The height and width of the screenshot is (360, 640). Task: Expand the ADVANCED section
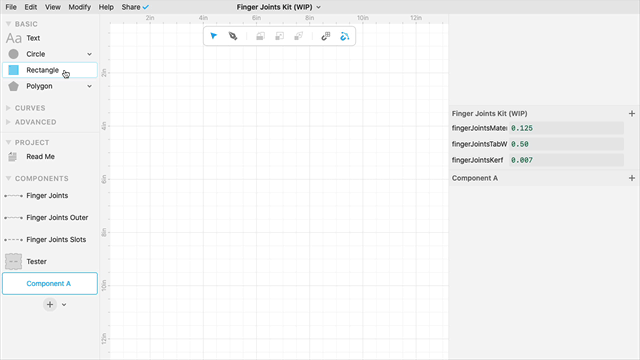point(8,122)
